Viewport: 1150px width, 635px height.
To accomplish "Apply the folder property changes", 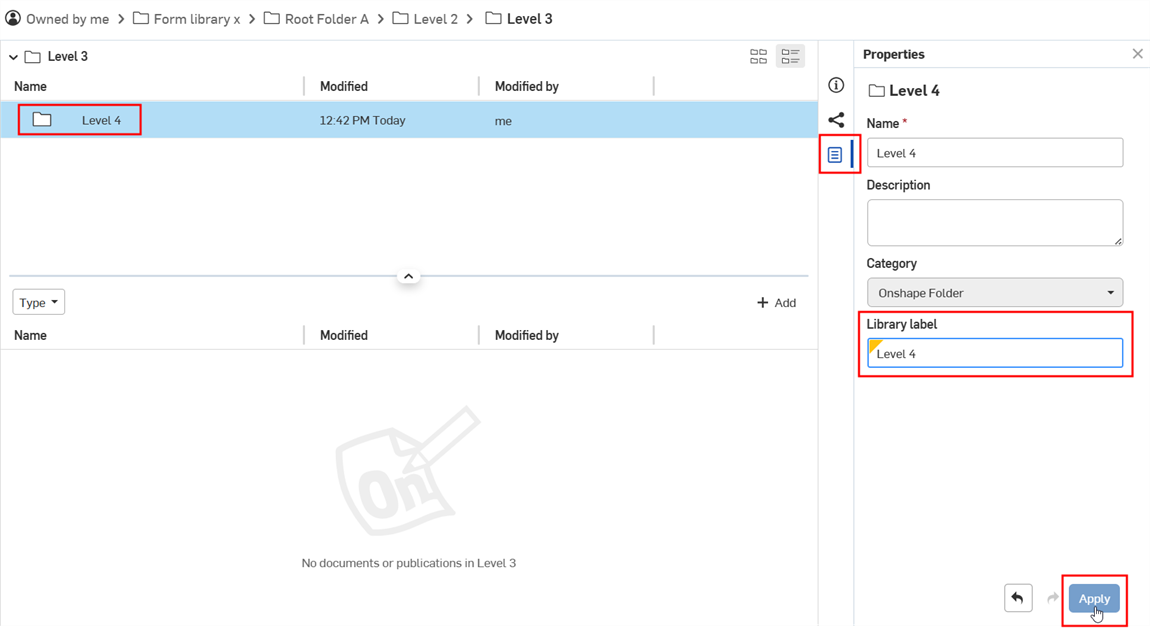I will (1094, 598).
